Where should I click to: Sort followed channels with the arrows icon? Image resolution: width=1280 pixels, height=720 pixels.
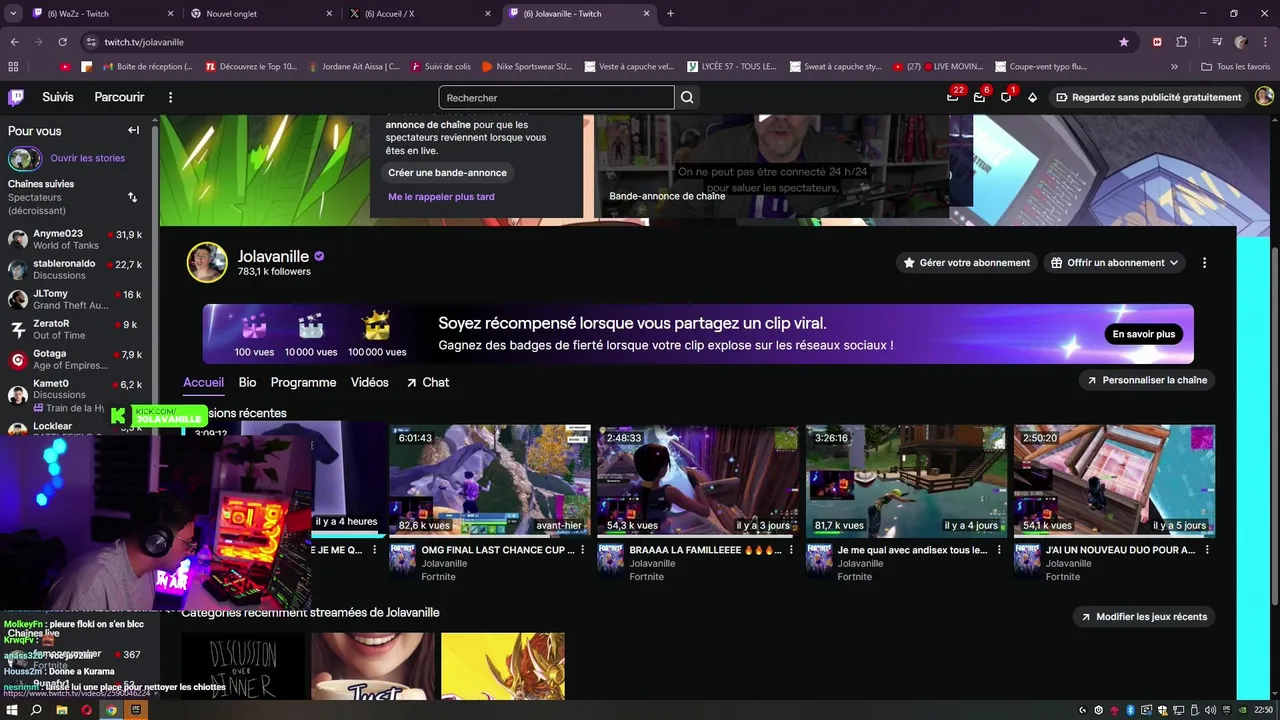click(x=132, y=197)
